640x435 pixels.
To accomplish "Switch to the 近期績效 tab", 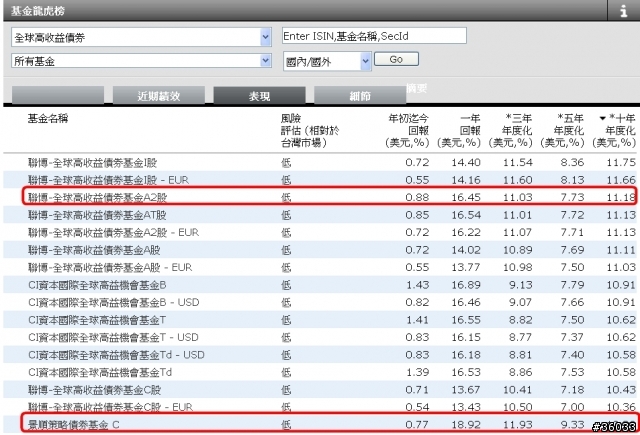I will (158, 95).
